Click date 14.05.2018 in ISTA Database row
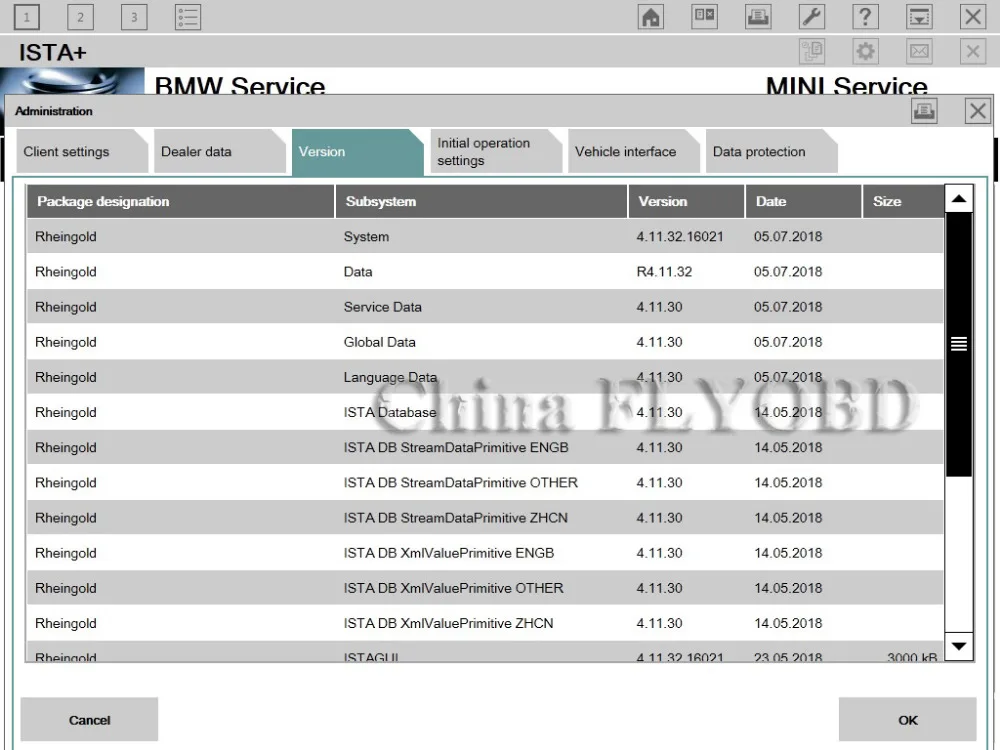This screenshot has height=750, width=1000. [788, 412]
